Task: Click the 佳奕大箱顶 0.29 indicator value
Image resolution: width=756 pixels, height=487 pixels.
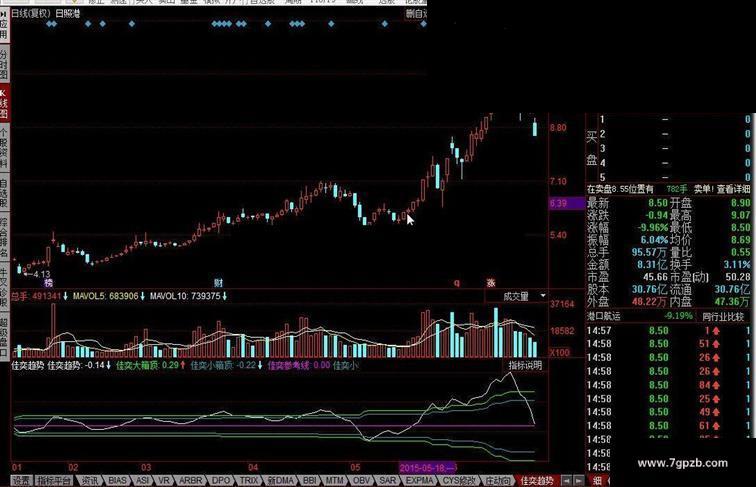Action: [x=151, y=365]
